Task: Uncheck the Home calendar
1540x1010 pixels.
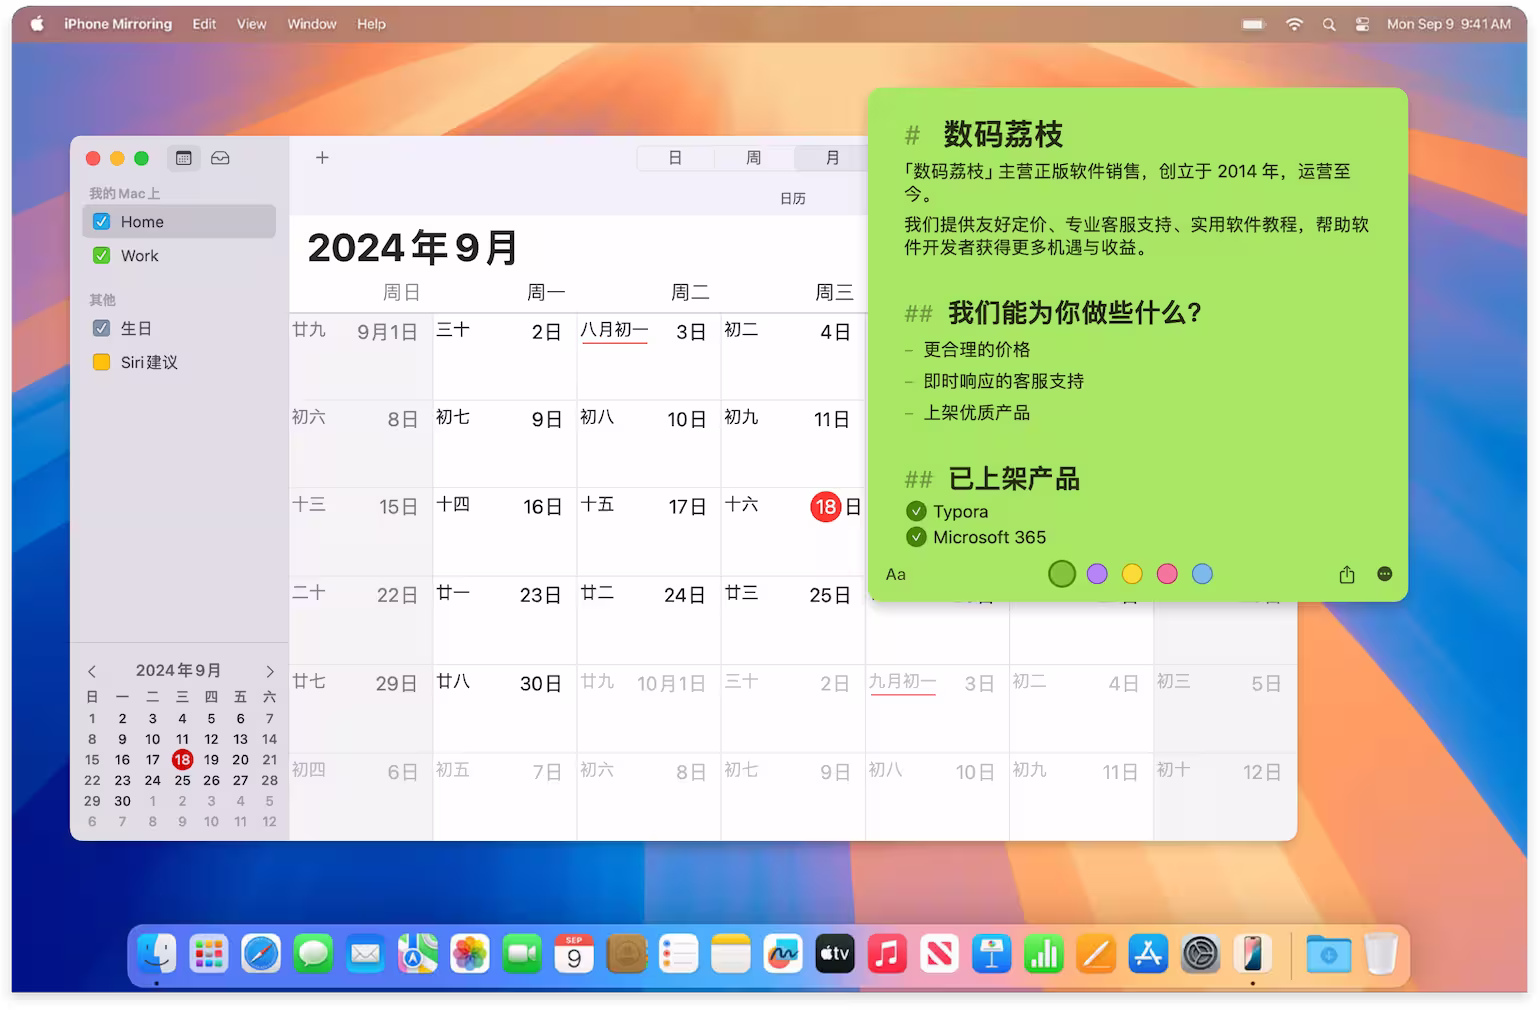Action: point(101,221)
